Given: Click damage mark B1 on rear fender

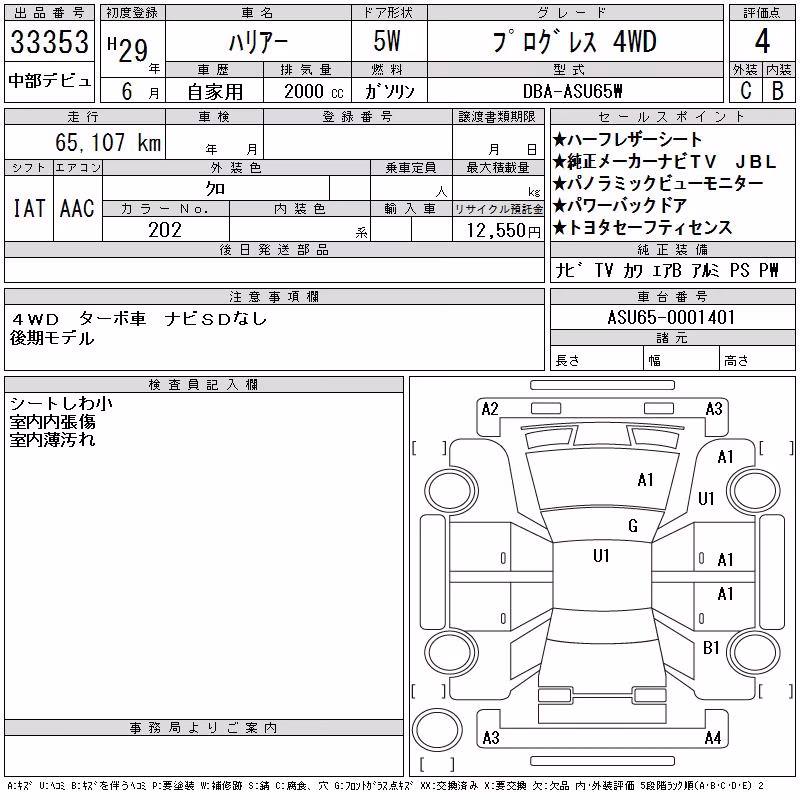Looking at the screenshot, I should (711, 647).
